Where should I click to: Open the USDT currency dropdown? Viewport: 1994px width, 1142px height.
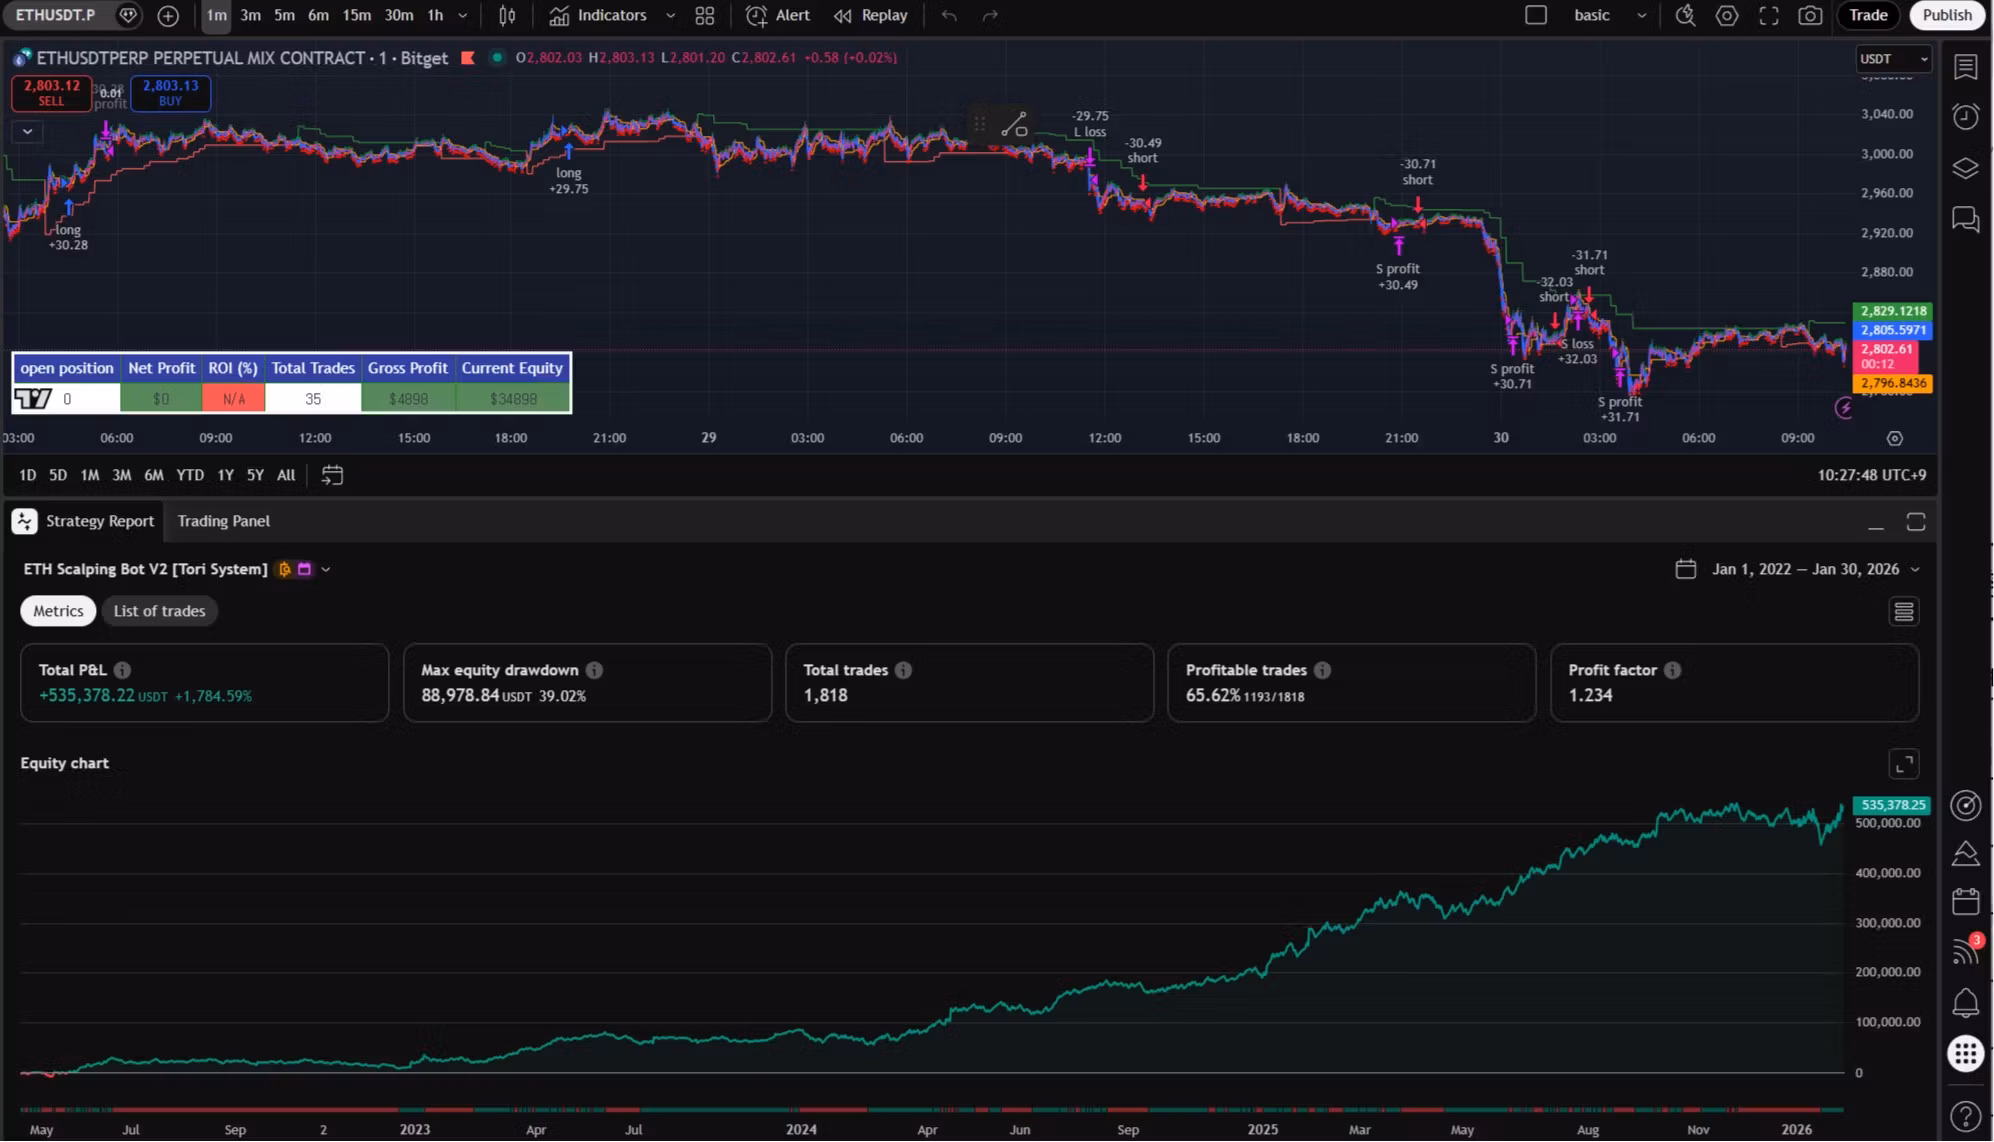point(1892,59)
